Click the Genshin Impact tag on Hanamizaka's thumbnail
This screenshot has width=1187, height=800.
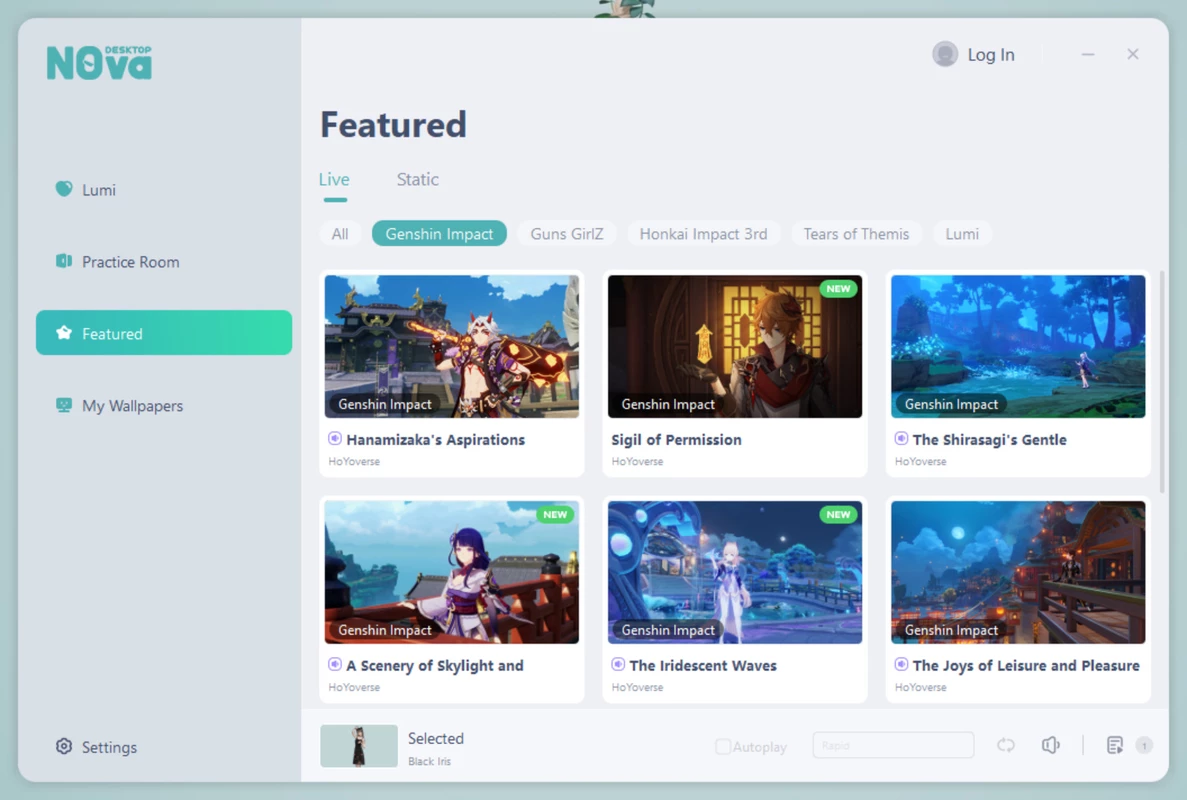pyautogui.click(x=385, y=404)
